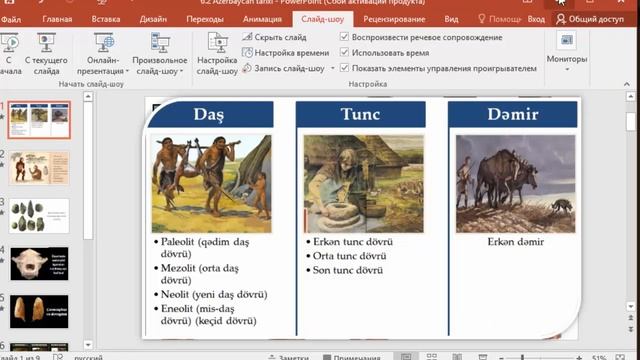Open the View (Вид) tab
This screenshot has height=360, width=640.
[x=451, y=19]
